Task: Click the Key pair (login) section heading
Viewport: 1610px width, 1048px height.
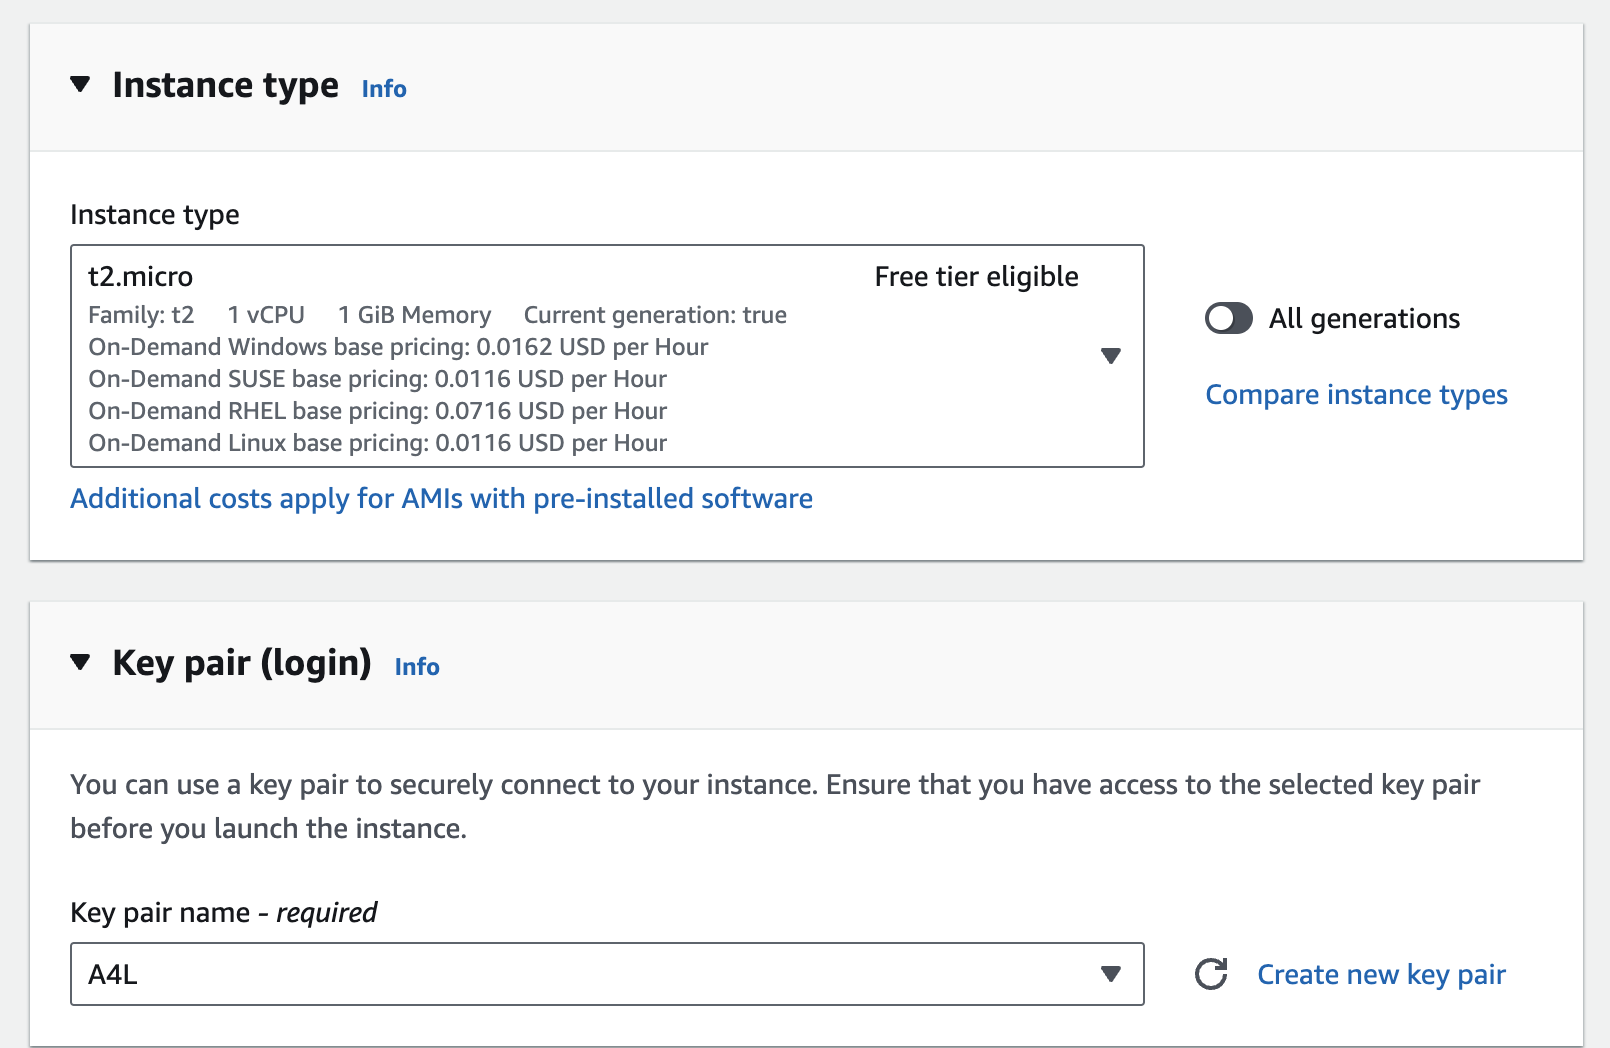Action: coord(242,663)
